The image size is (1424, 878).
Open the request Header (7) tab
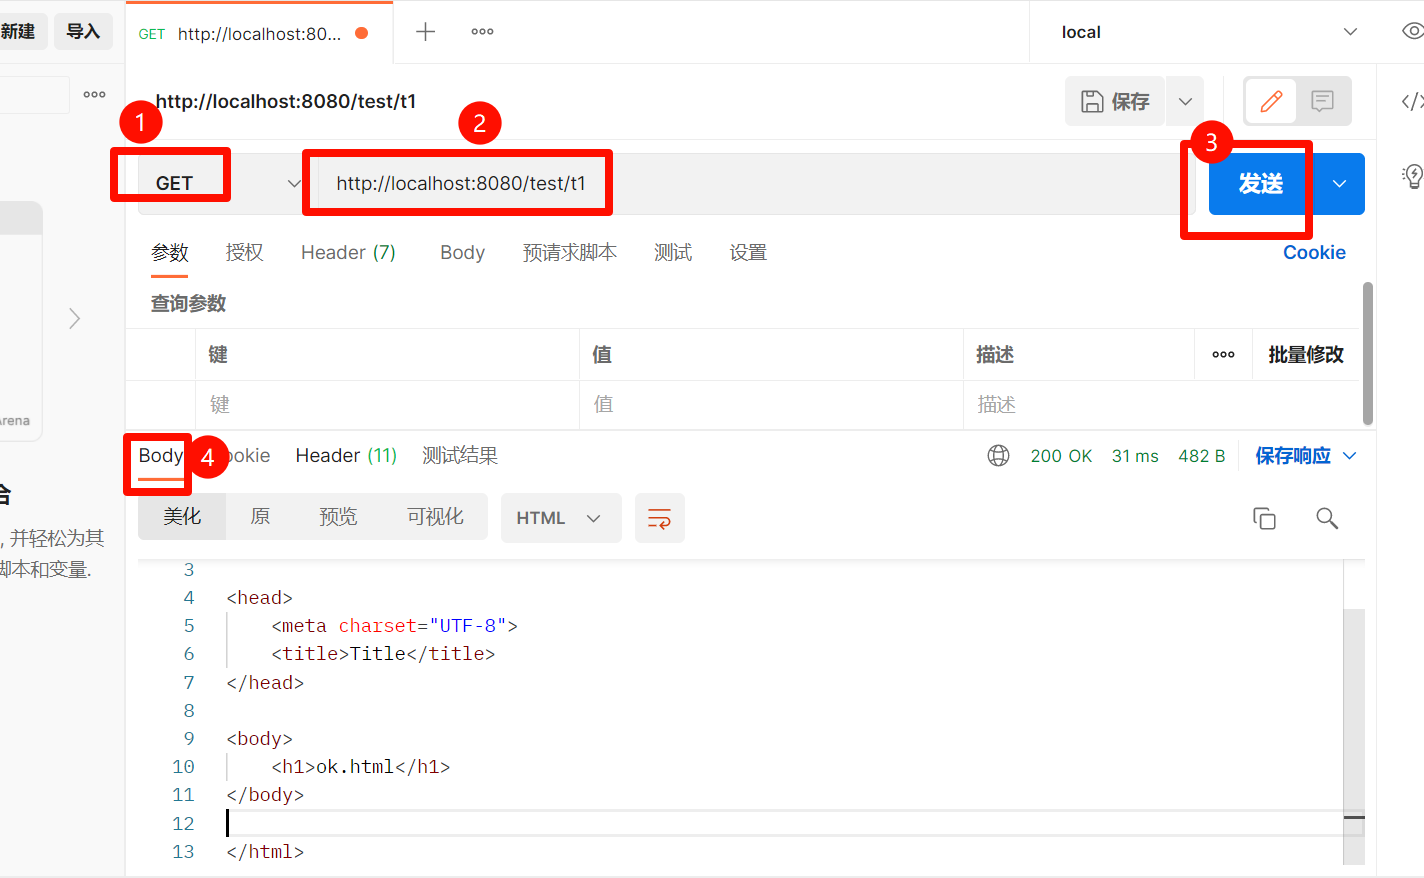348,253
